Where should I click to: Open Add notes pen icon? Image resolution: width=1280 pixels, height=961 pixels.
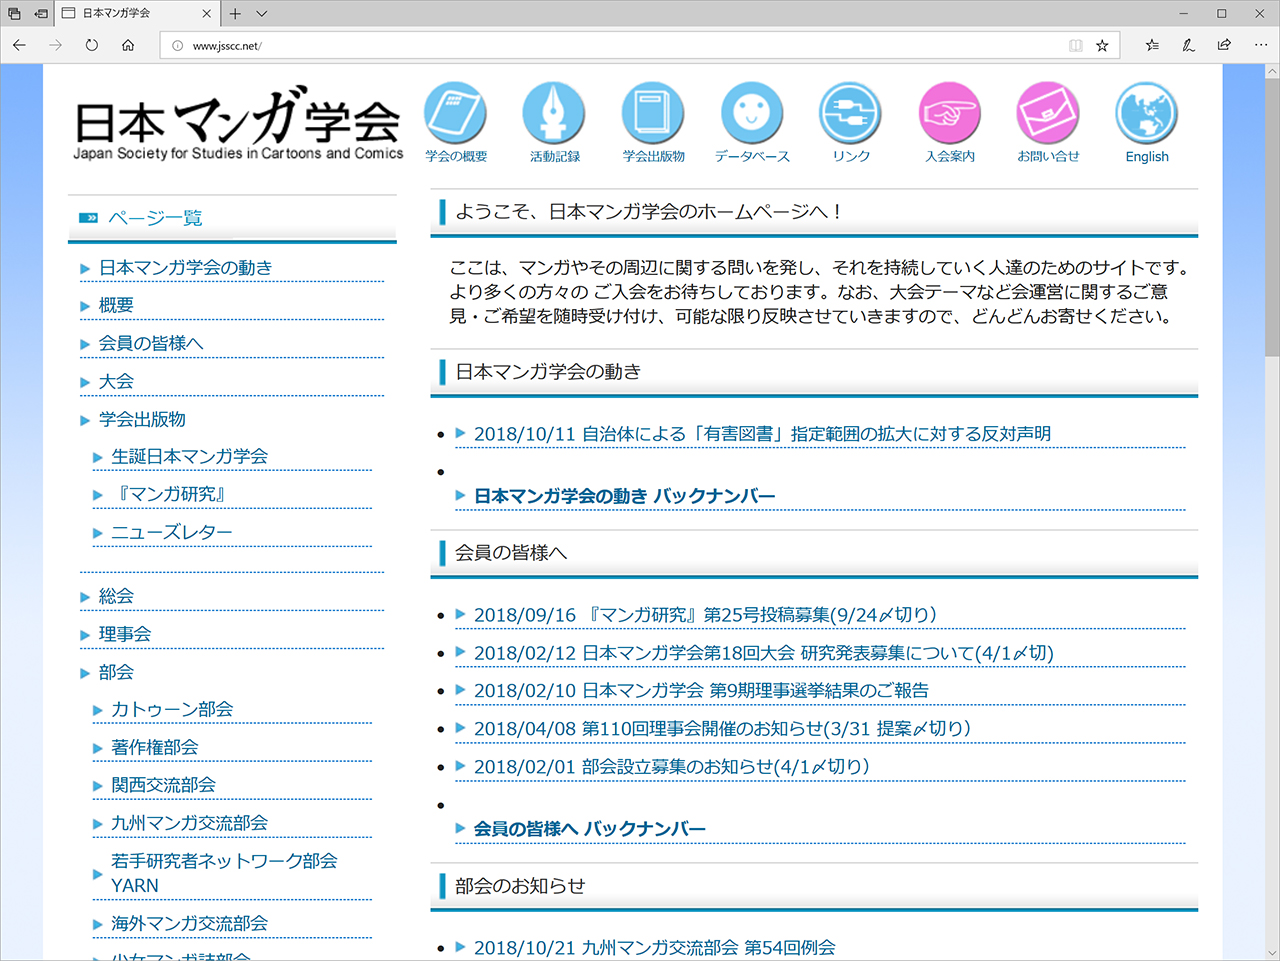(x=1188, y=45)
